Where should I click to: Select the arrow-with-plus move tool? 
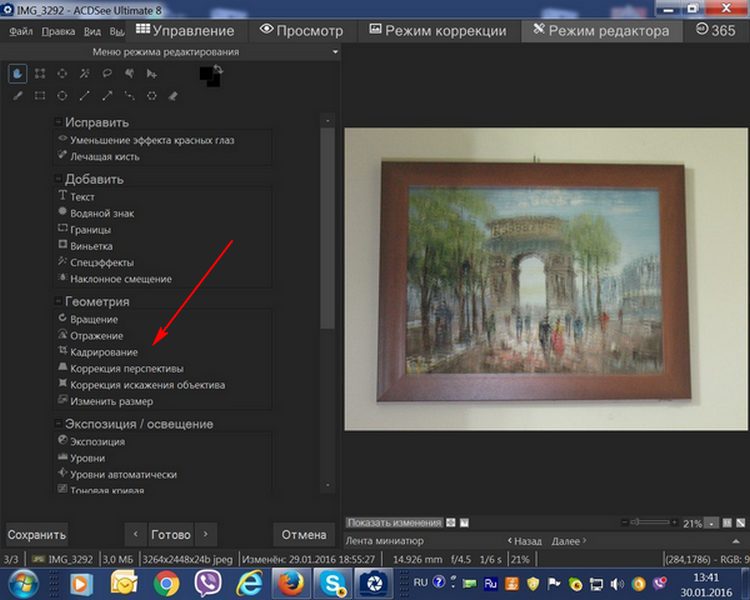(x=152, y=74)
